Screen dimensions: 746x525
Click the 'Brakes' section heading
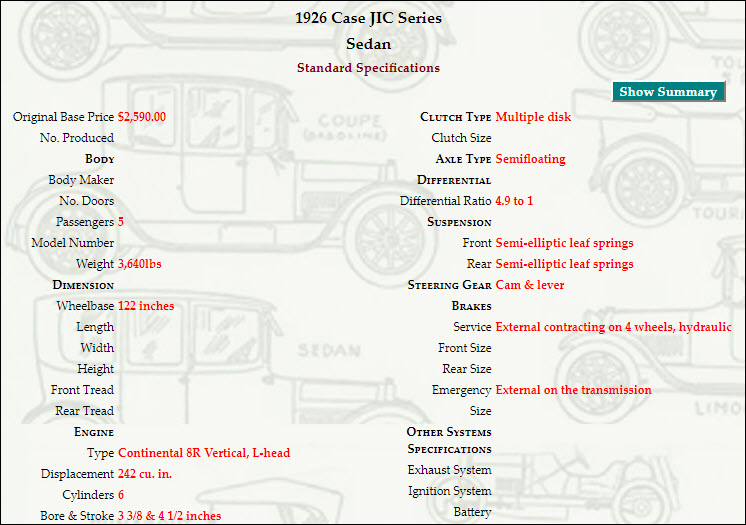point(471,306)
